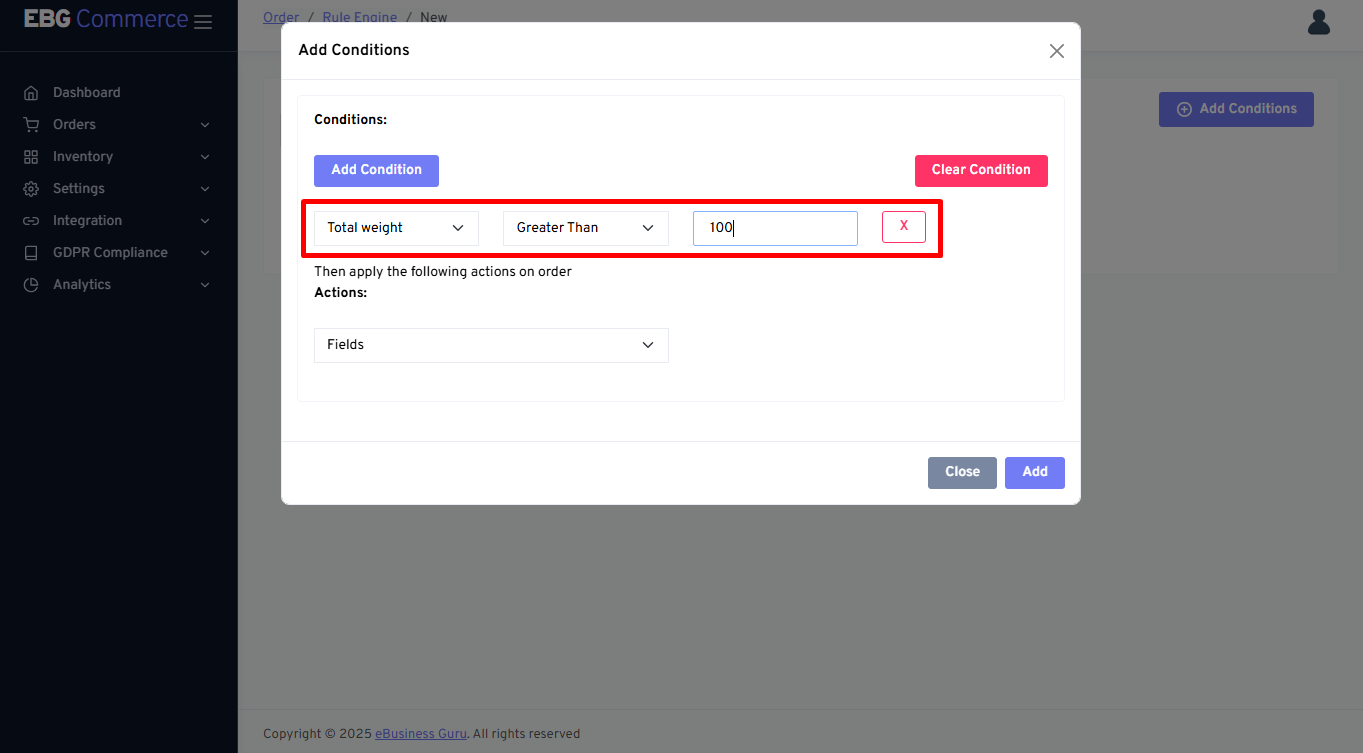Open the user profile avatar icon

[1318, 22]
